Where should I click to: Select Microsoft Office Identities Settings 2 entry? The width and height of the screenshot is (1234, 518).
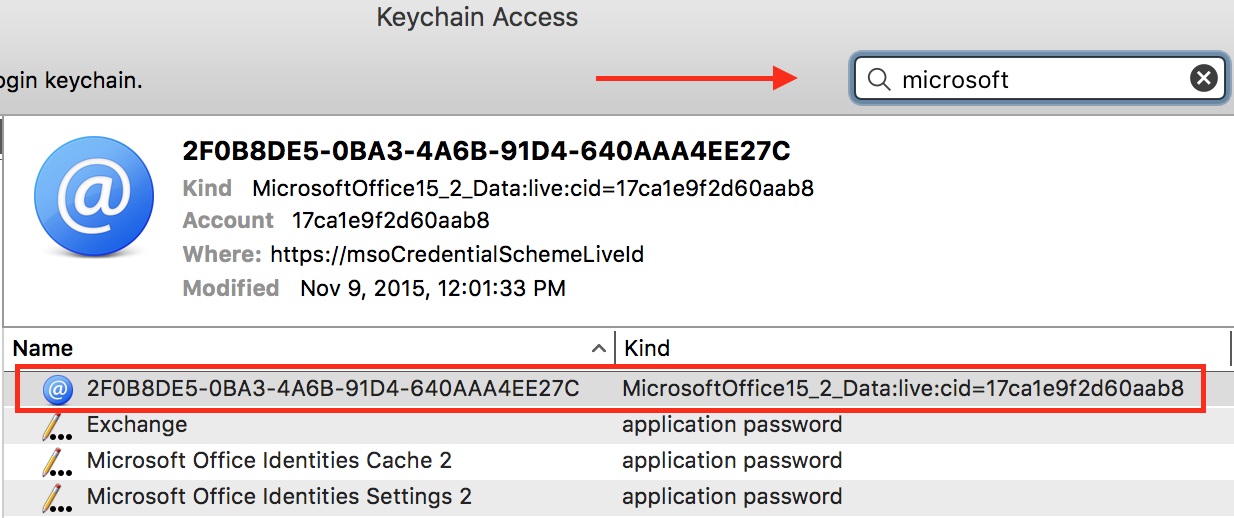pos(279,496)
